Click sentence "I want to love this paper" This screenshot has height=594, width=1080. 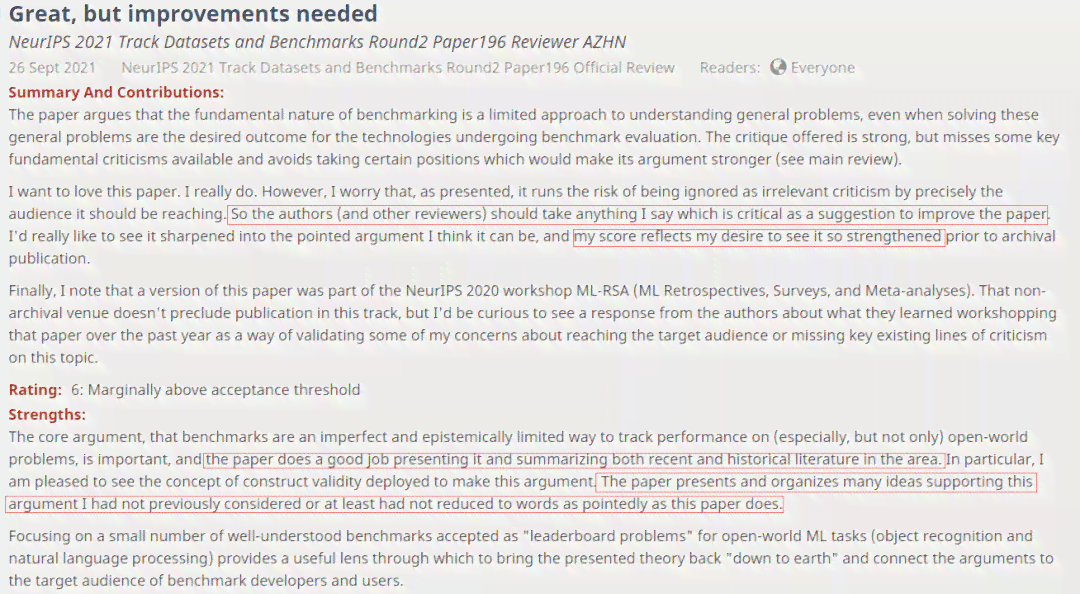point(131,192)
